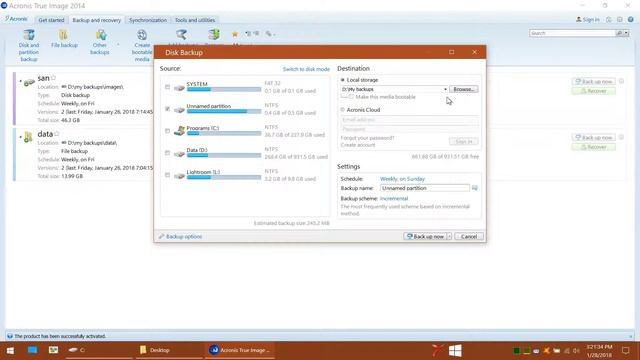Open the Backup options link
This screenshot has width=640, height=360.
(x=180, y=236)
